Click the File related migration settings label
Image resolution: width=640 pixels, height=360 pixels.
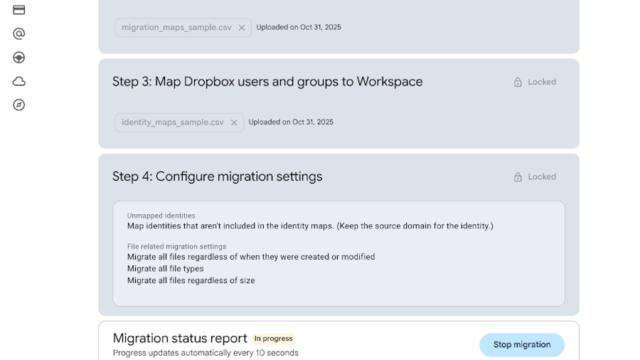pyautogui.click(x=176, y=247)
